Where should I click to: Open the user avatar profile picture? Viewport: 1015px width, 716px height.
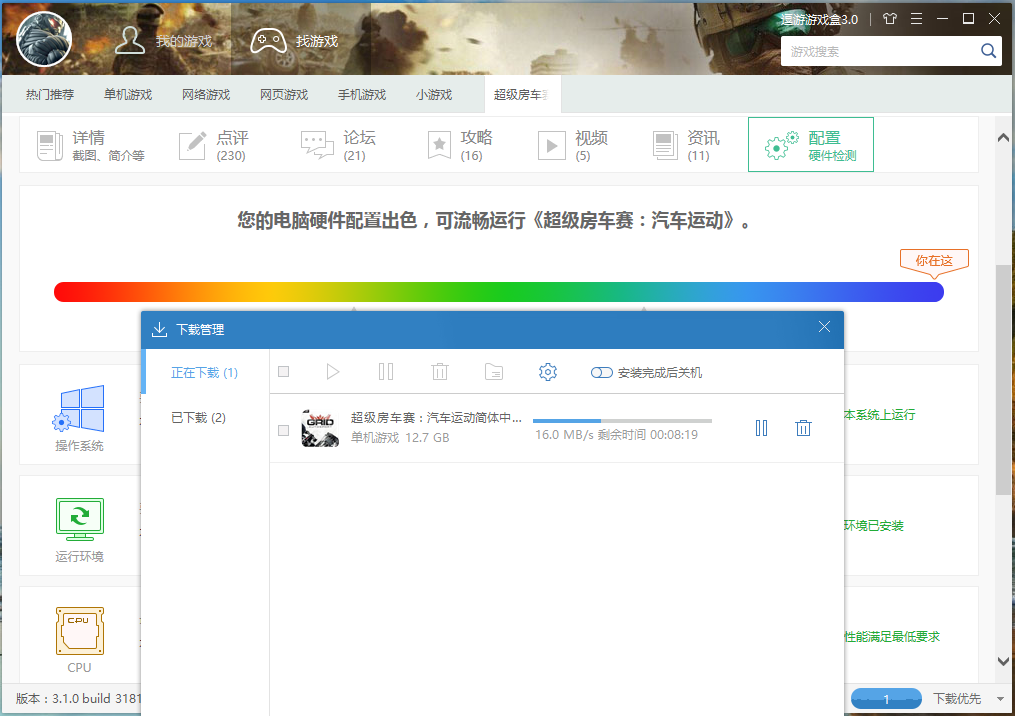tap(44, 39)
